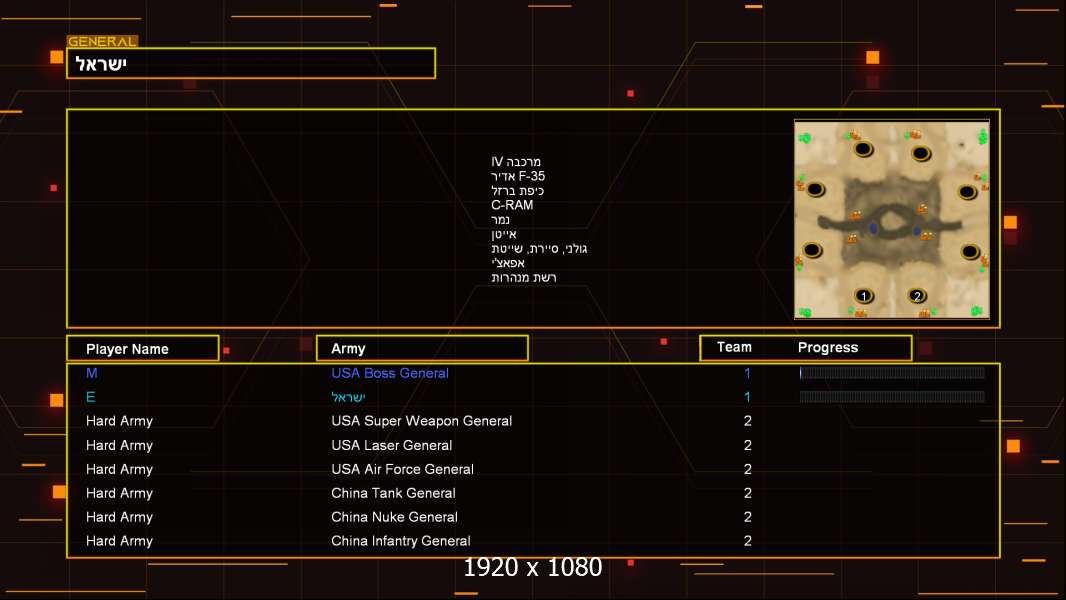1066x600 pixels.
Task: Click Hard Army name beside USA Air Force General
Action: (x=119, y=469)
